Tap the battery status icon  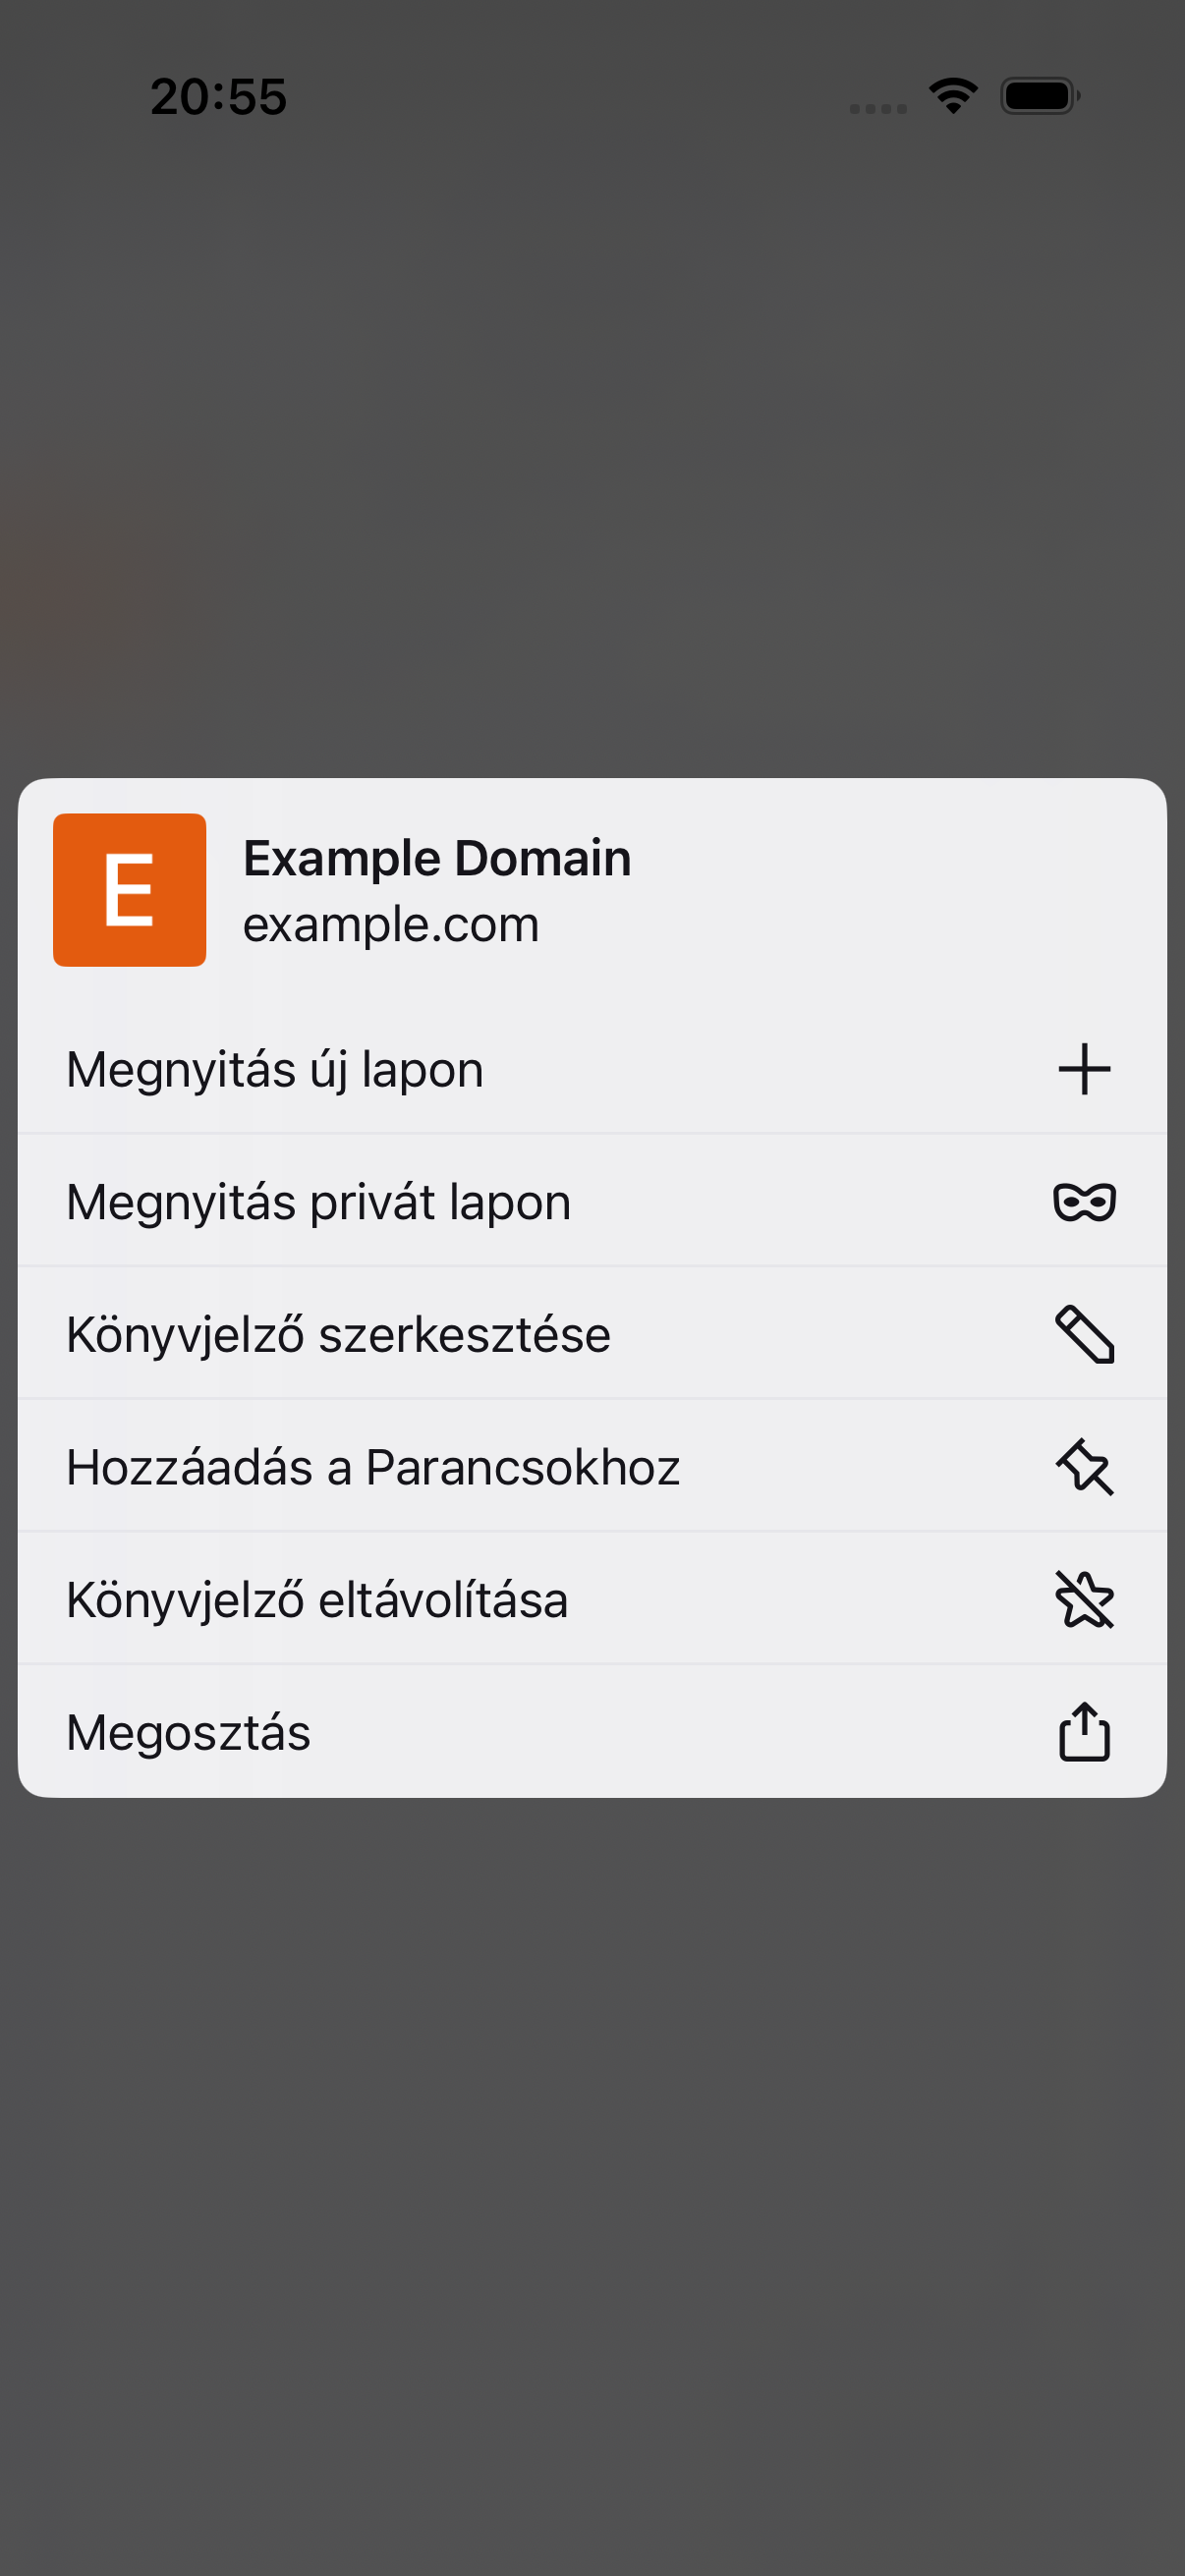tap(1040, 96)
